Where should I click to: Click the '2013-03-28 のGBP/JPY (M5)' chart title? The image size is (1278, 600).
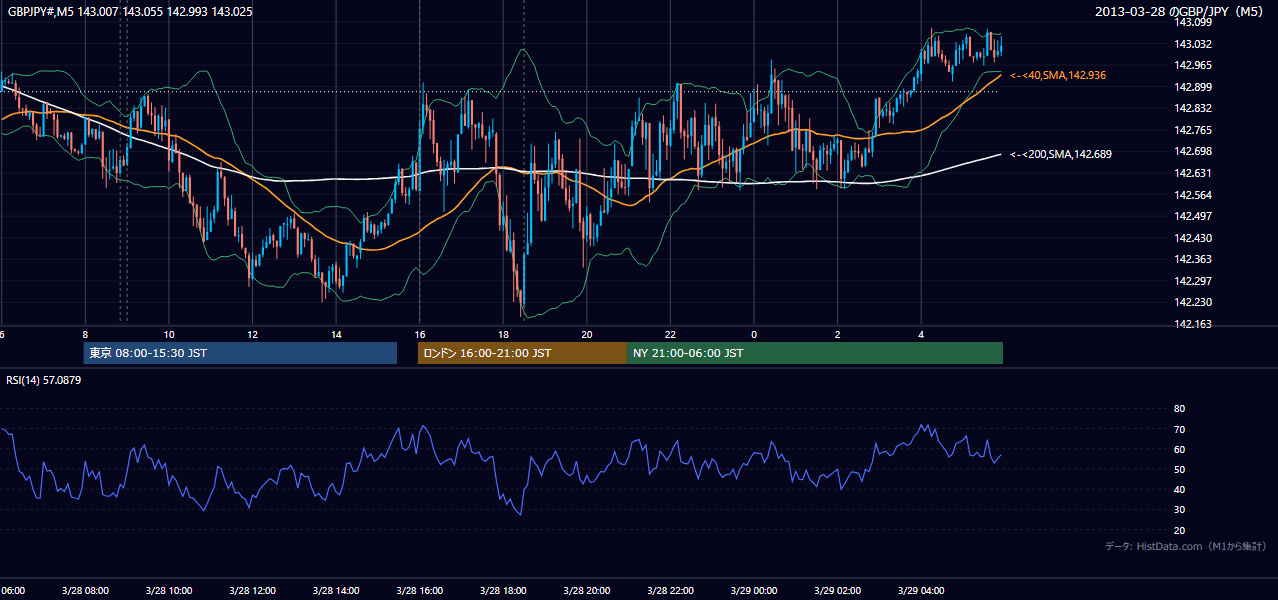pos(1181,11)
